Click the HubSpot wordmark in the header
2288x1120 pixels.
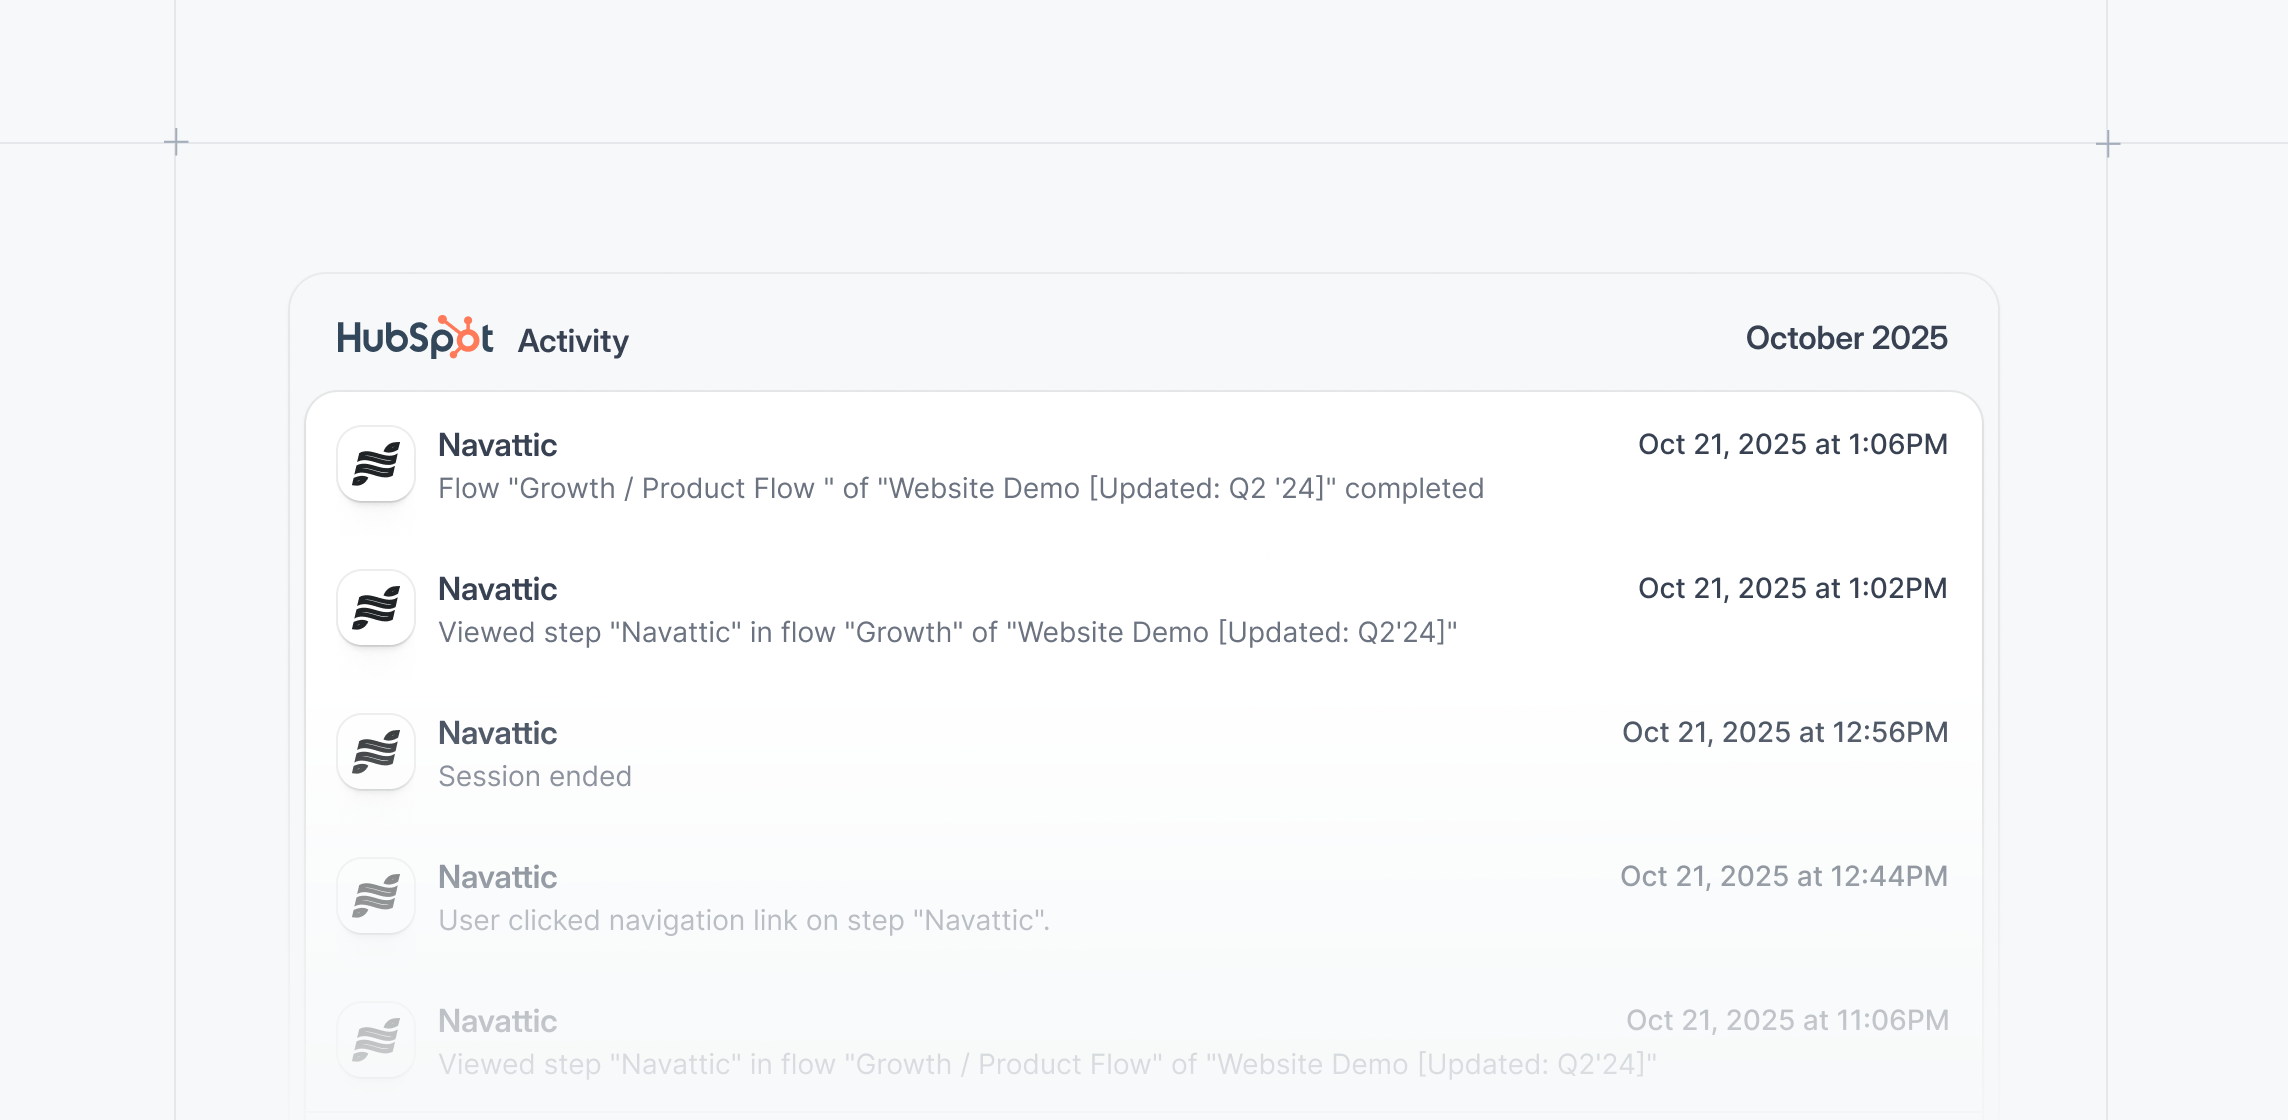(x=413, y=337)
